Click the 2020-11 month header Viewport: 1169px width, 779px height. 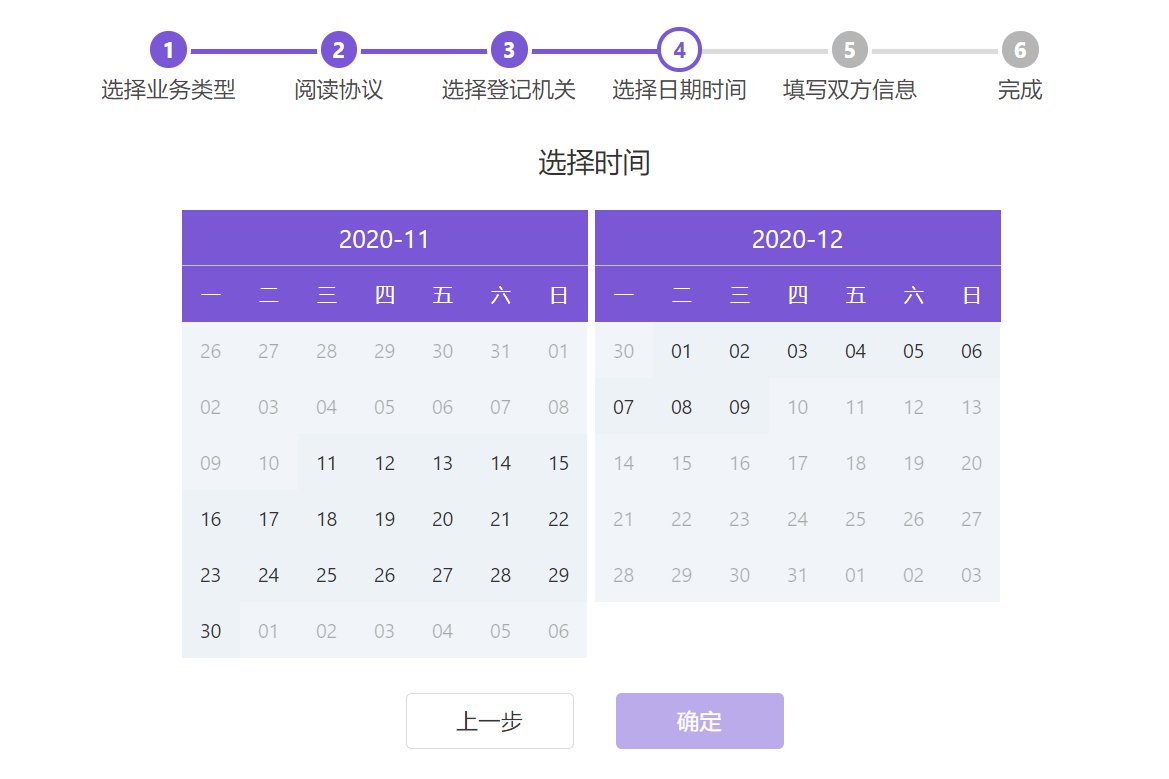384,239
